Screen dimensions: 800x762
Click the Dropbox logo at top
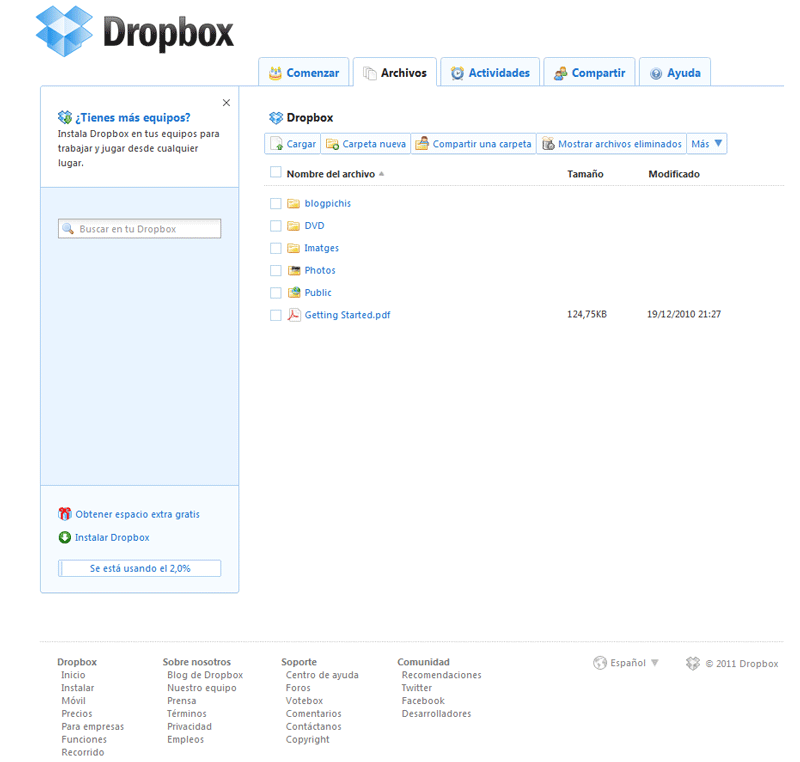click(135, 32)
